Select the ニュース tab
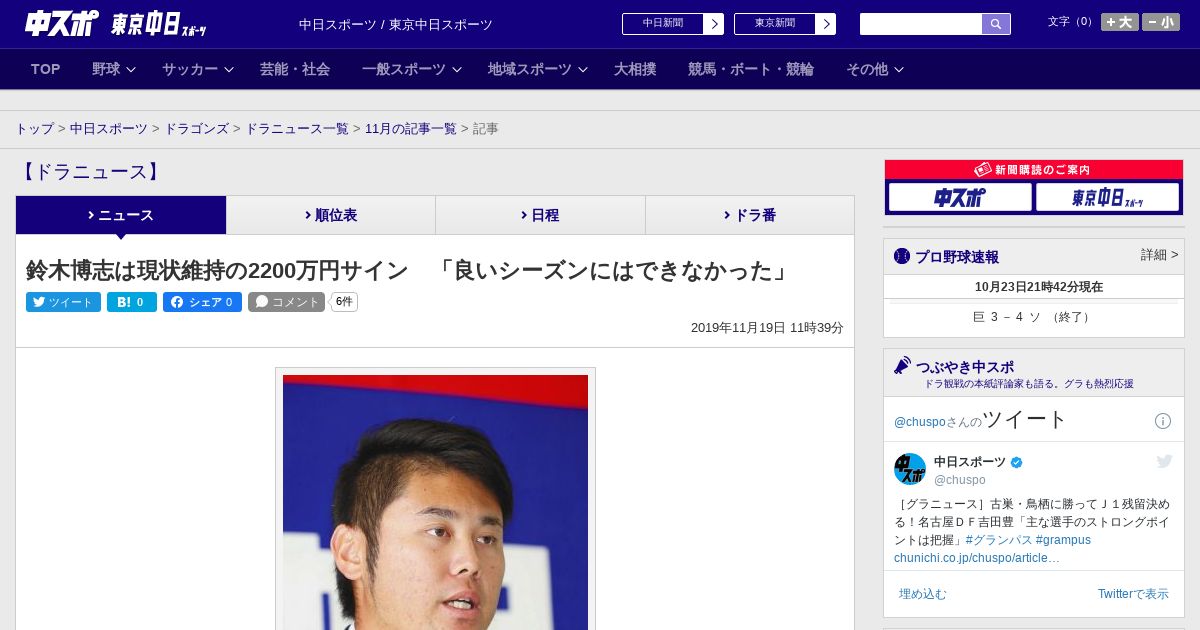 (121, 215)
